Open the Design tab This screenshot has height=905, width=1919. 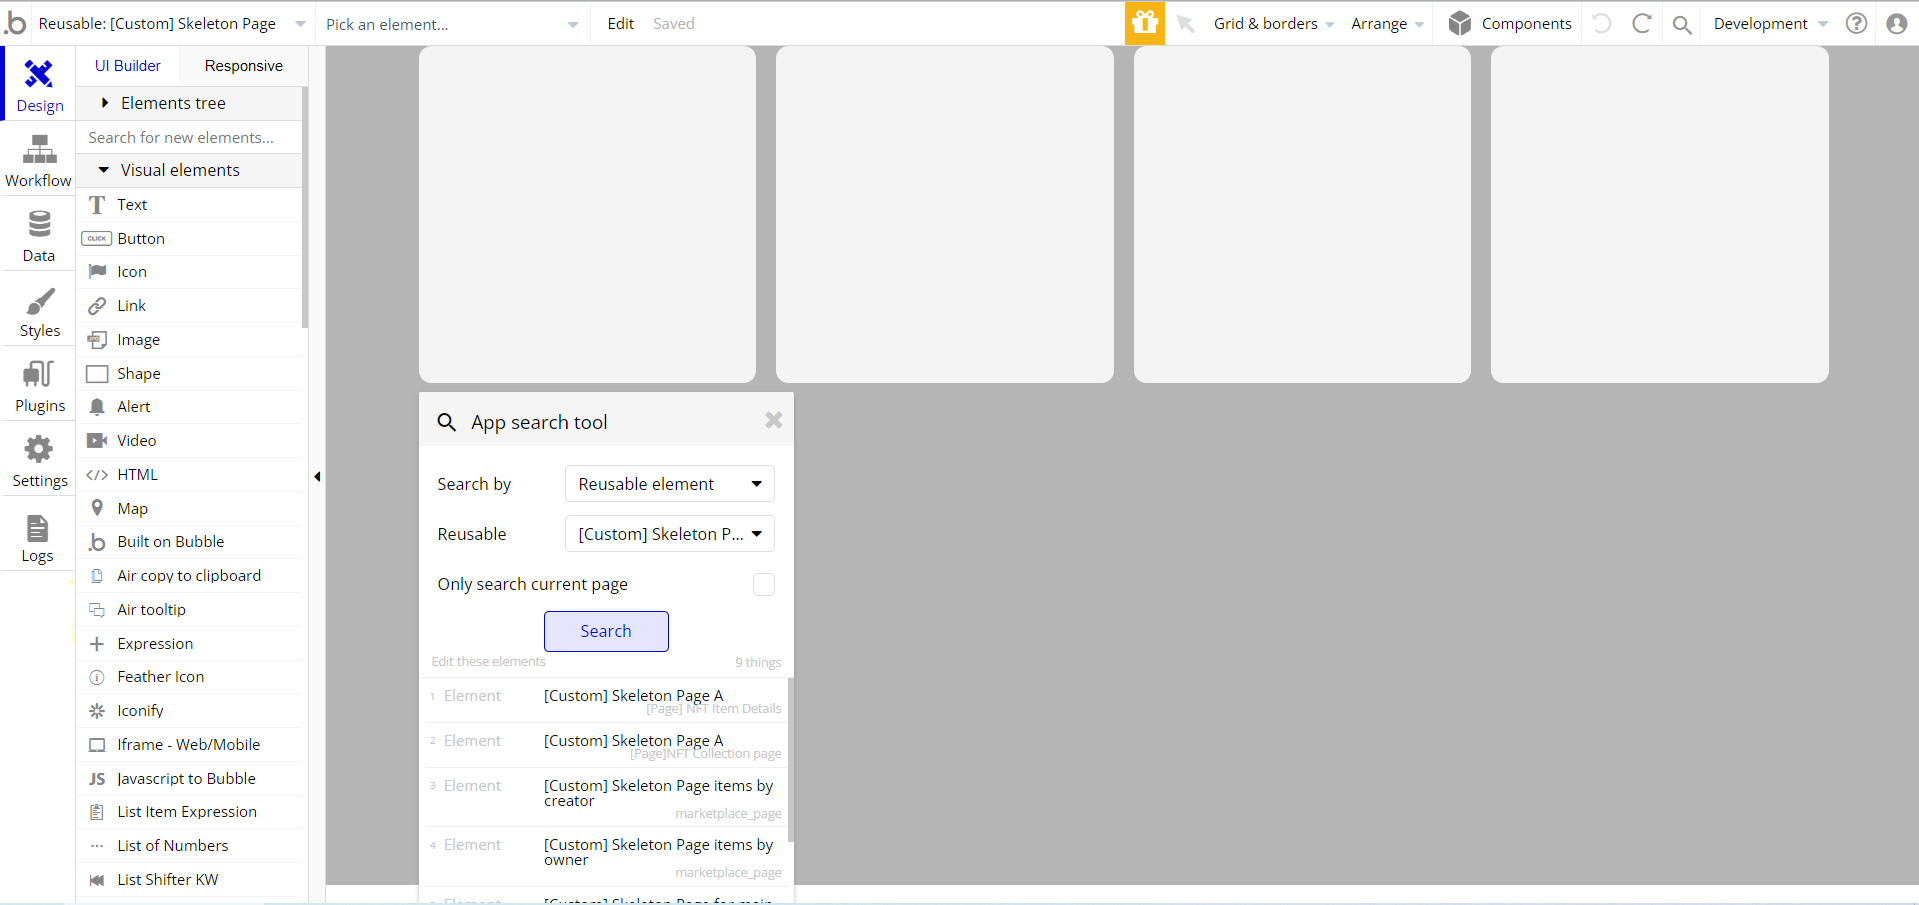(x=39, y=86)
